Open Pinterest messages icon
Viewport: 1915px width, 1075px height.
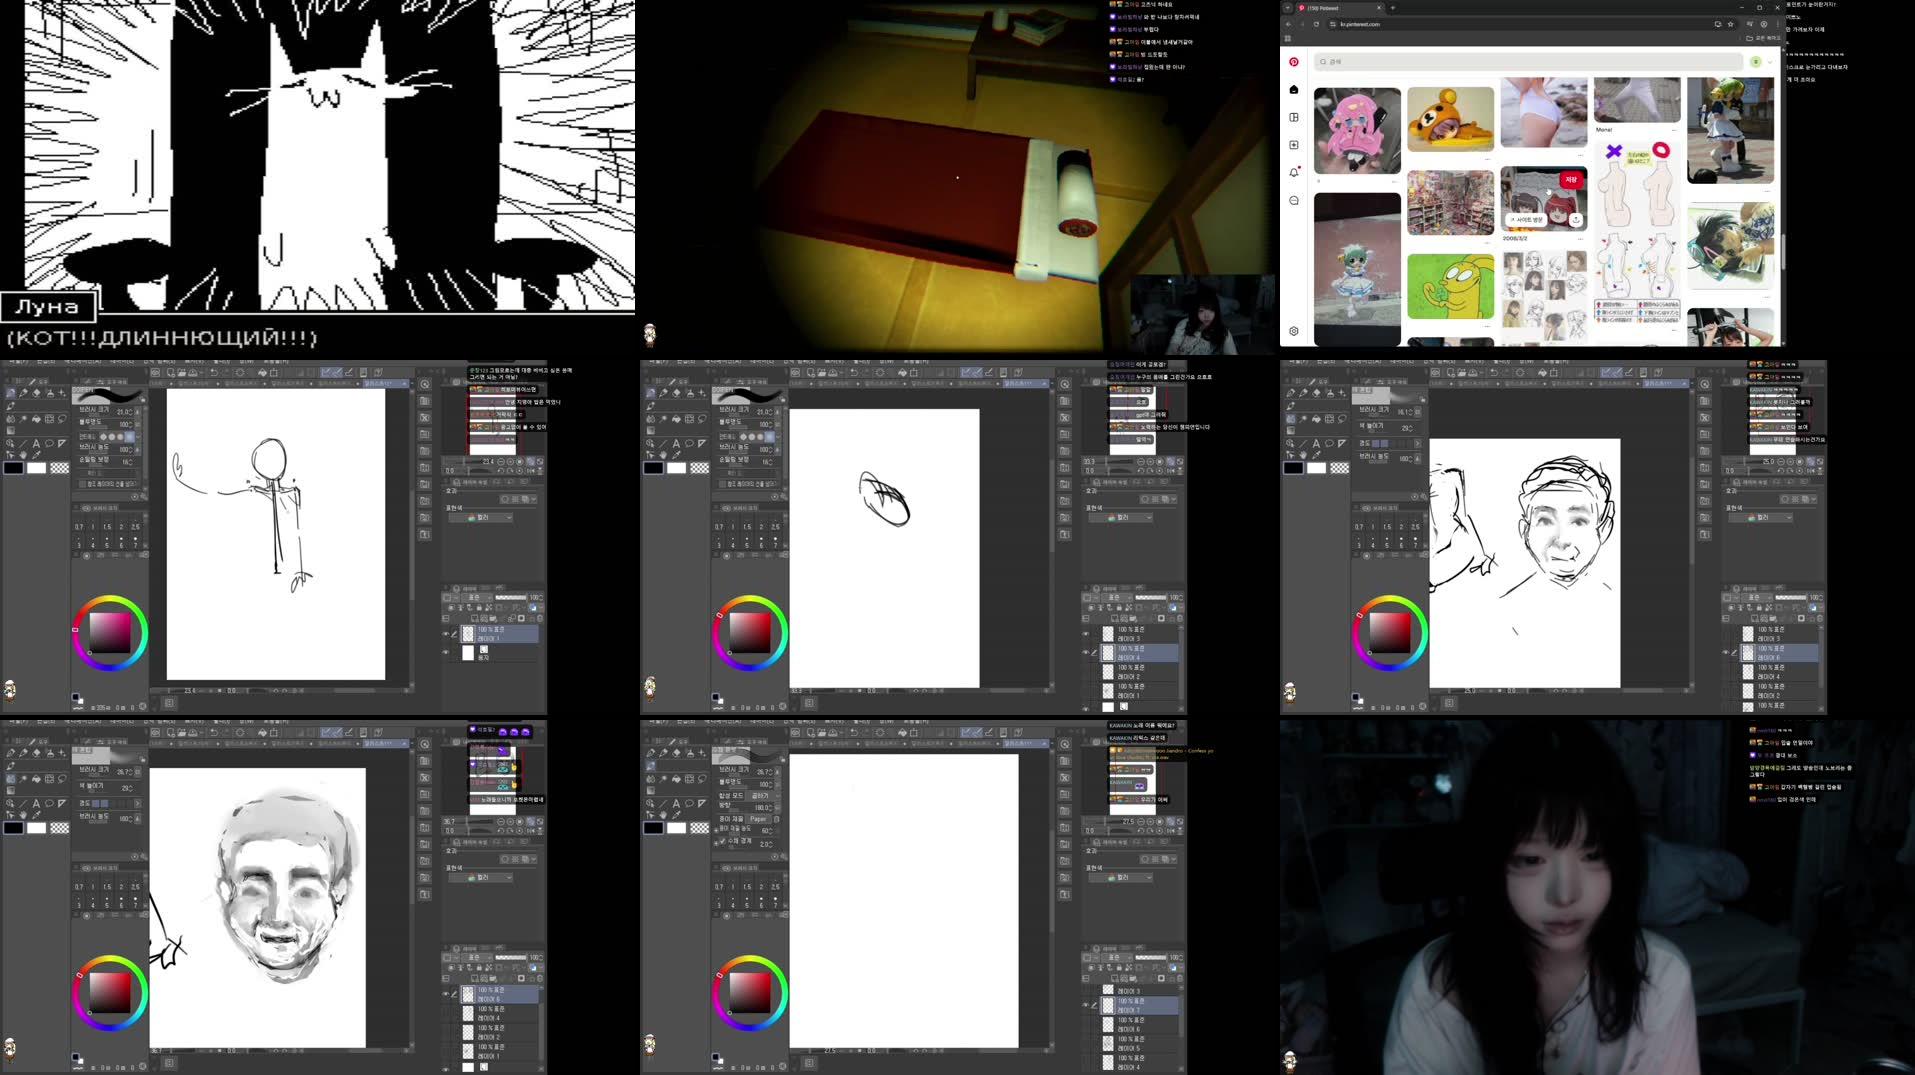coord(1294,201)
